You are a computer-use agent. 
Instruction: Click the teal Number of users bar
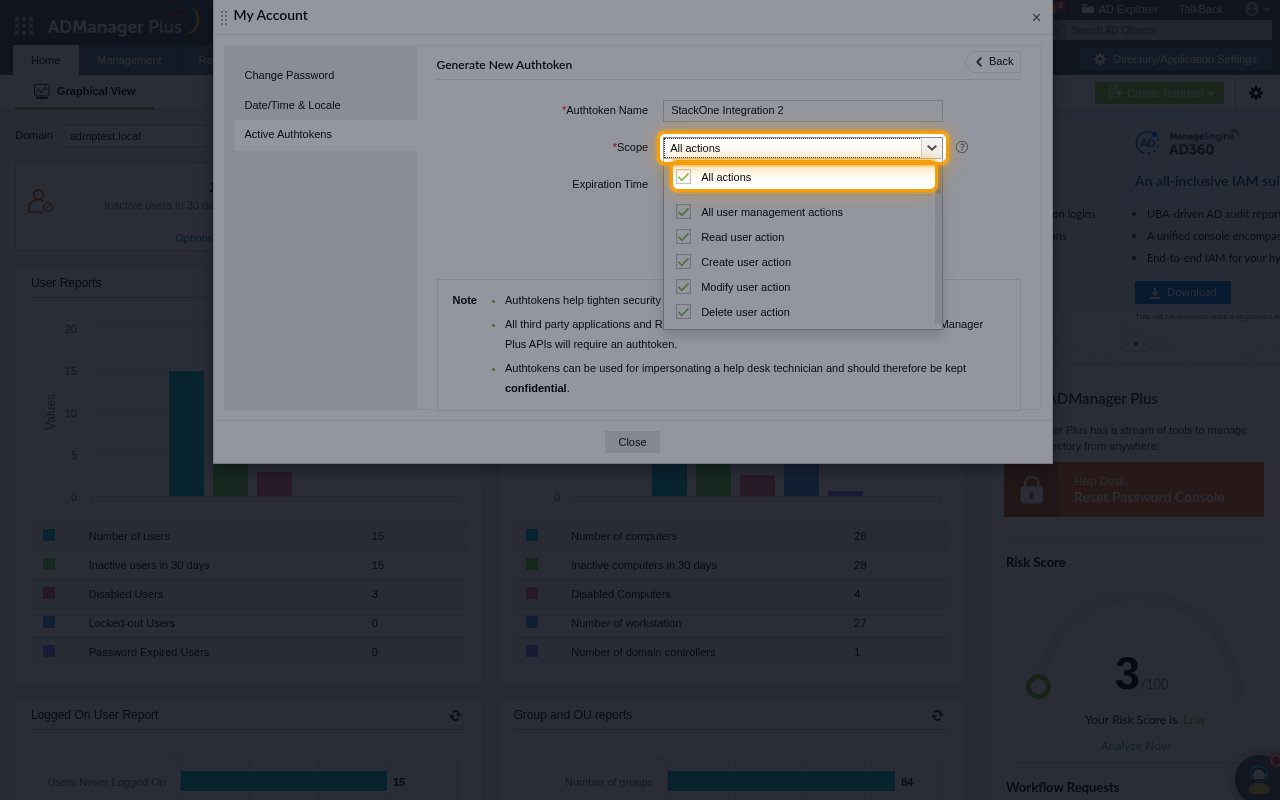(186, 433)
